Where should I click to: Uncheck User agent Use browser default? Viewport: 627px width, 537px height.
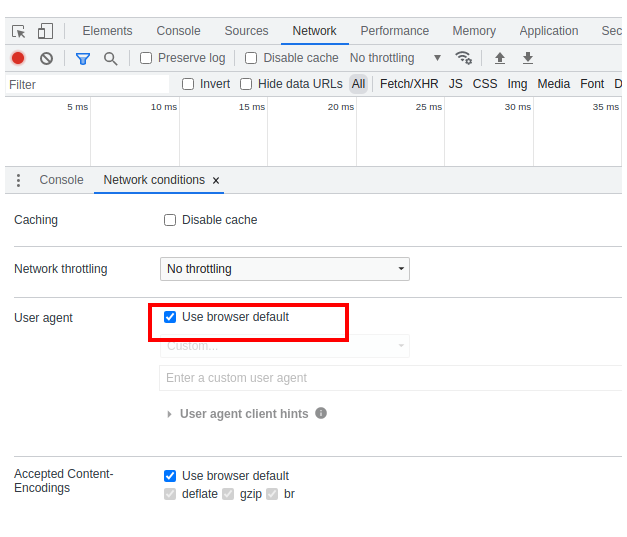click(170, 317)
